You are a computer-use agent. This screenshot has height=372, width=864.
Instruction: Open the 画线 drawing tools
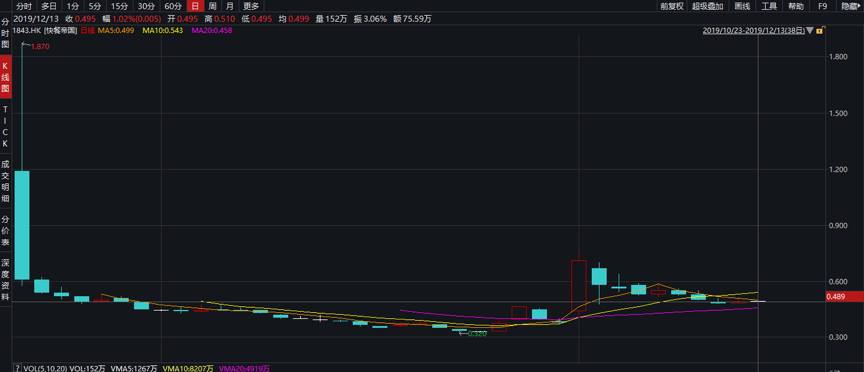tap(742, 6)
